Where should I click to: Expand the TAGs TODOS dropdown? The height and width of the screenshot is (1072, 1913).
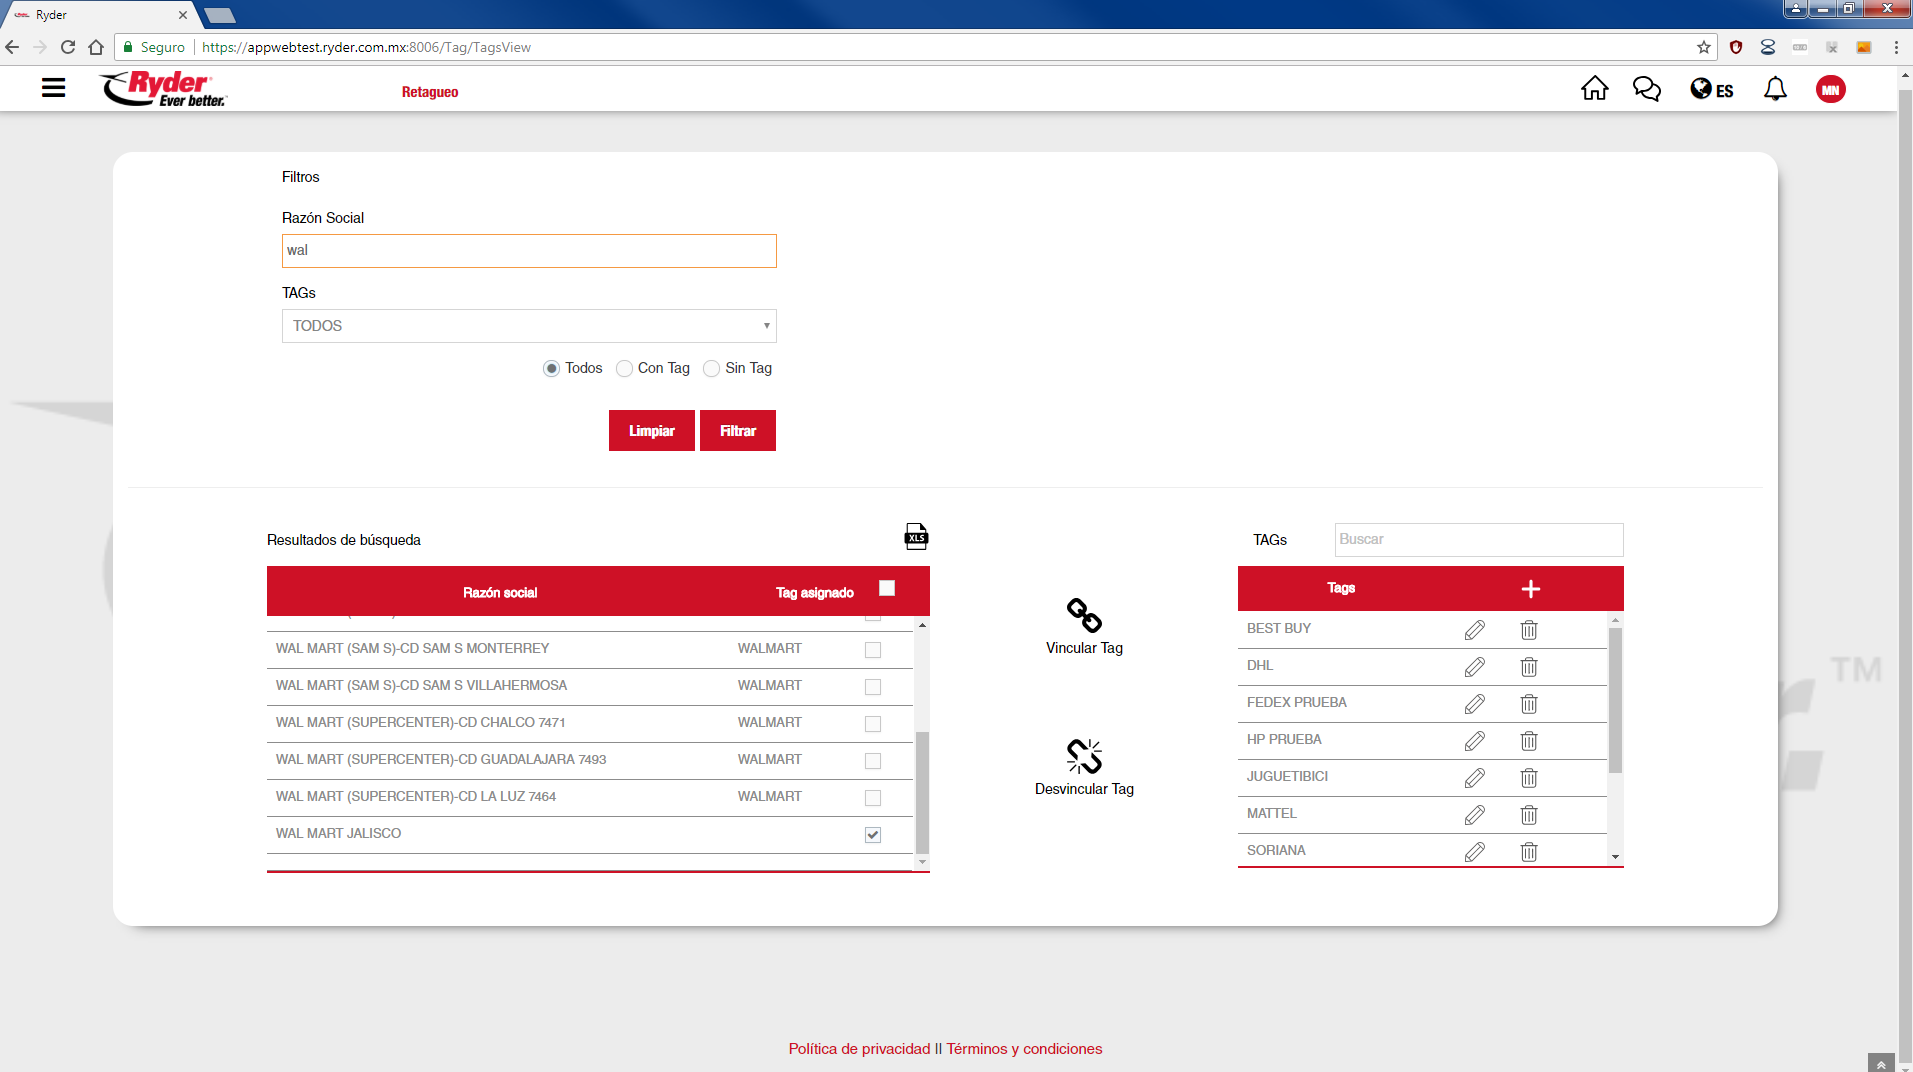(529, 326)
